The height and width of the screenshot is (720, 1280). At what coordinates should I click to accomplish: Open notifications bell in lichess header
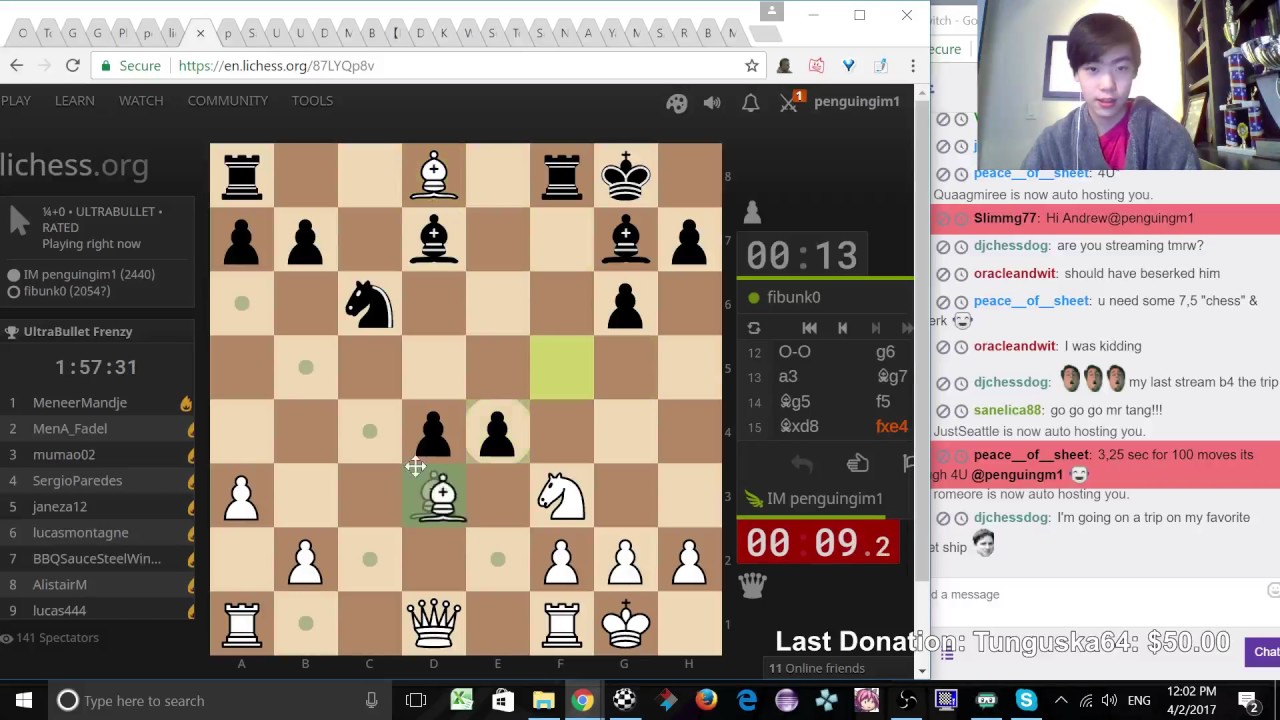pos(751,102)
